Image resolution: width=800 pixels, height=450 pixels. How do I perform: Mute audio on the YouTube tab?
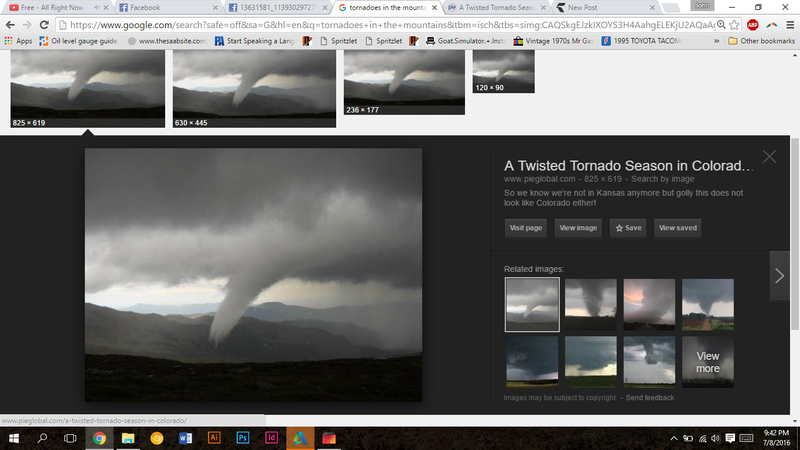(96, 7)
